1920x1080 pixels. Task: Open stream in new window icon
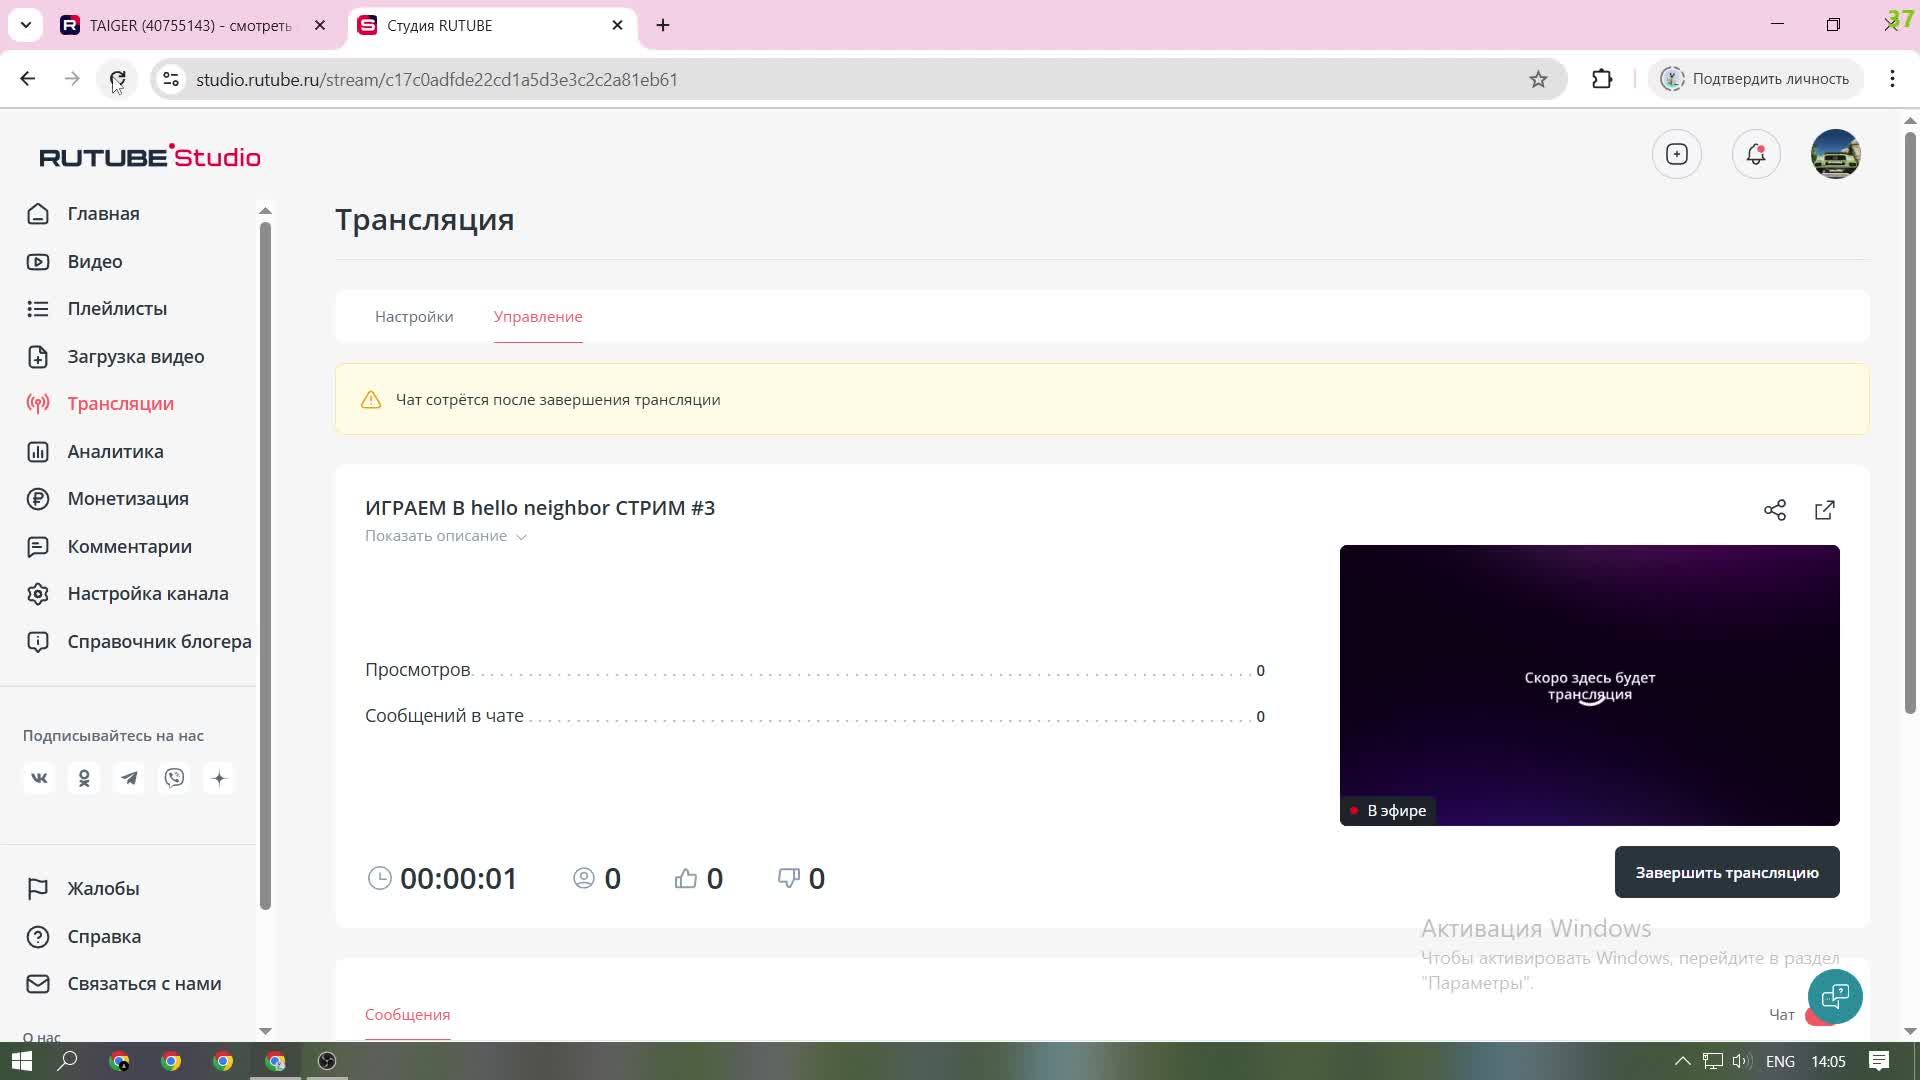pos(1825,510)
